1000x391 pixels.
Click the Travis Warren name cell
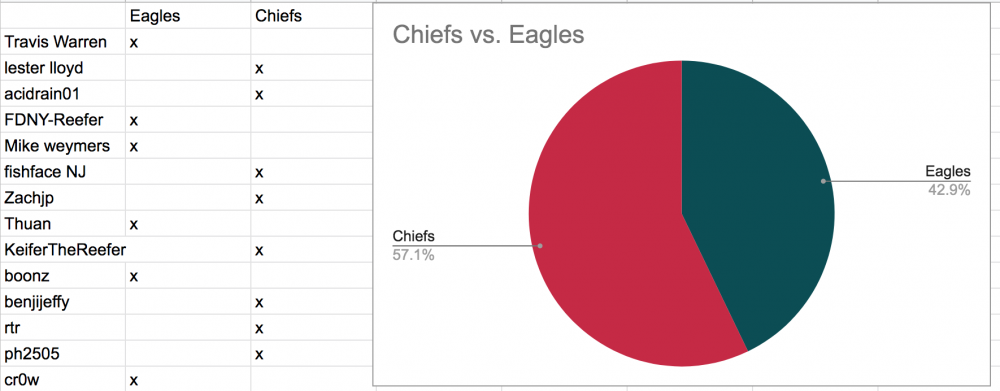coord(63,42)
